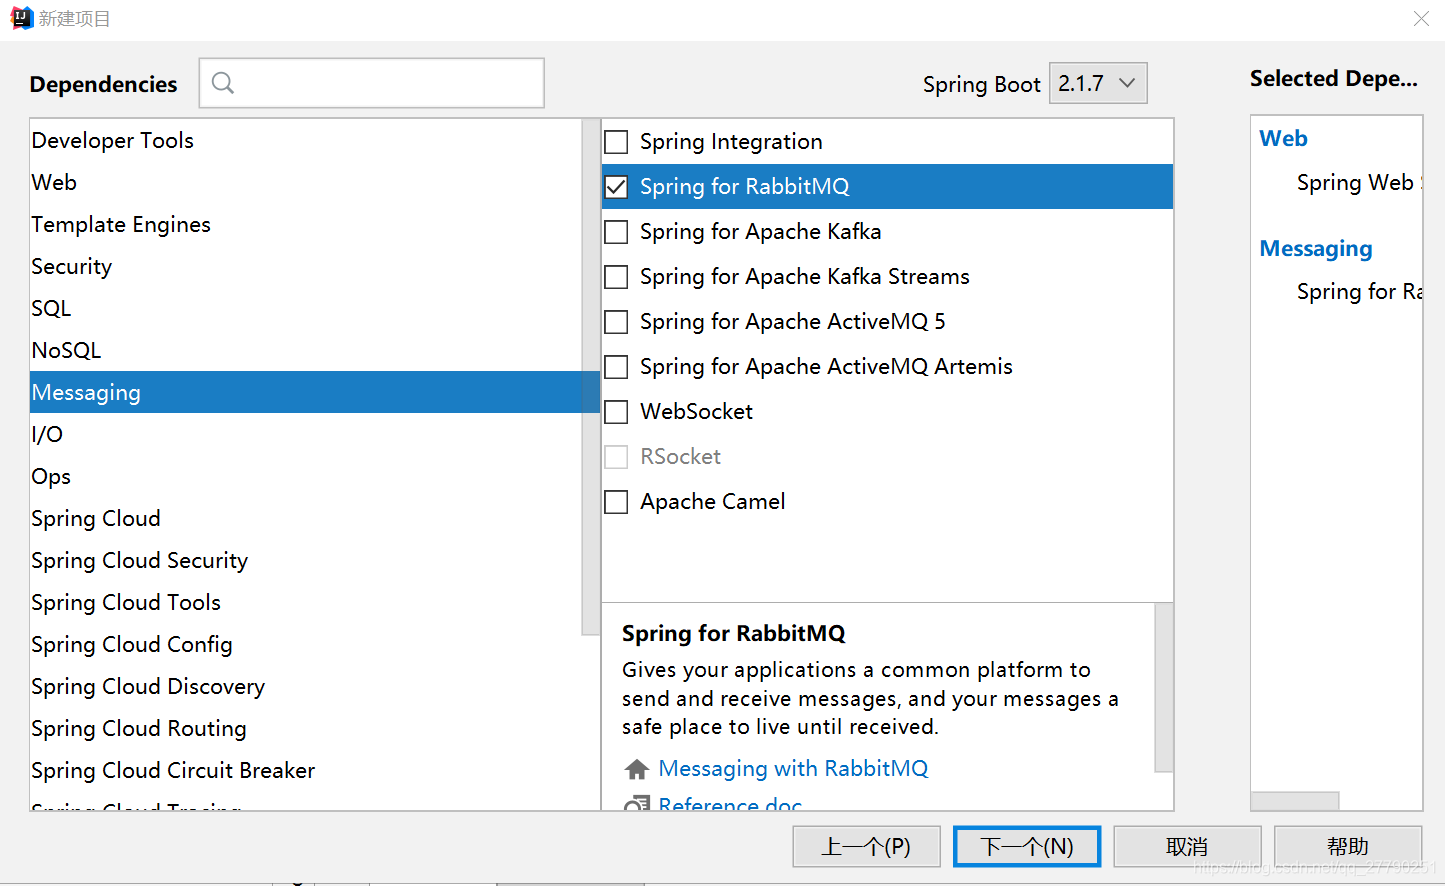Viewport: 1445px width, 886px height.
Task: Open Spring Cloud Security category
Action: (x=306, y=560)
